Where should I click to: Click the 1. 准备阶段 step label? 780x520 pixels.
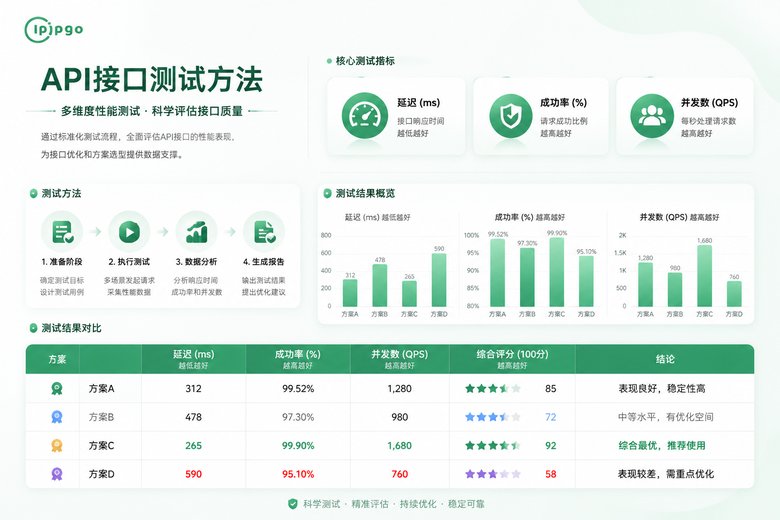[62, 262]
